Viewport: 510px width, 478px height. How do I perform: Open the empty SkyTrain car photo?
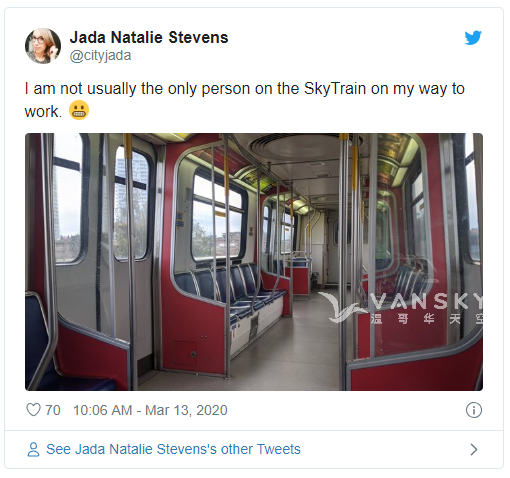pos(254,262)
